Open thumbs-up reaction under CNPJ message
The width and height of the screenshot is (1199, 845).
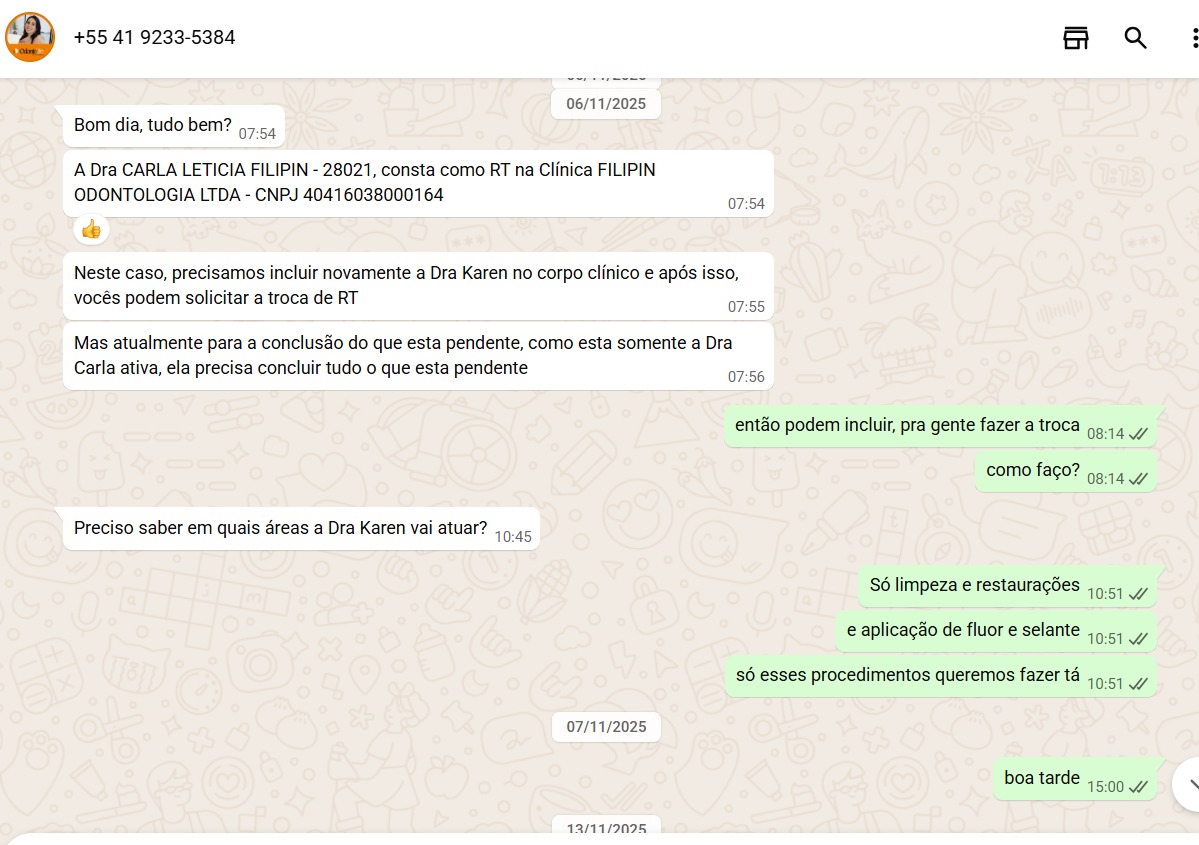click(x=91, y=229)
